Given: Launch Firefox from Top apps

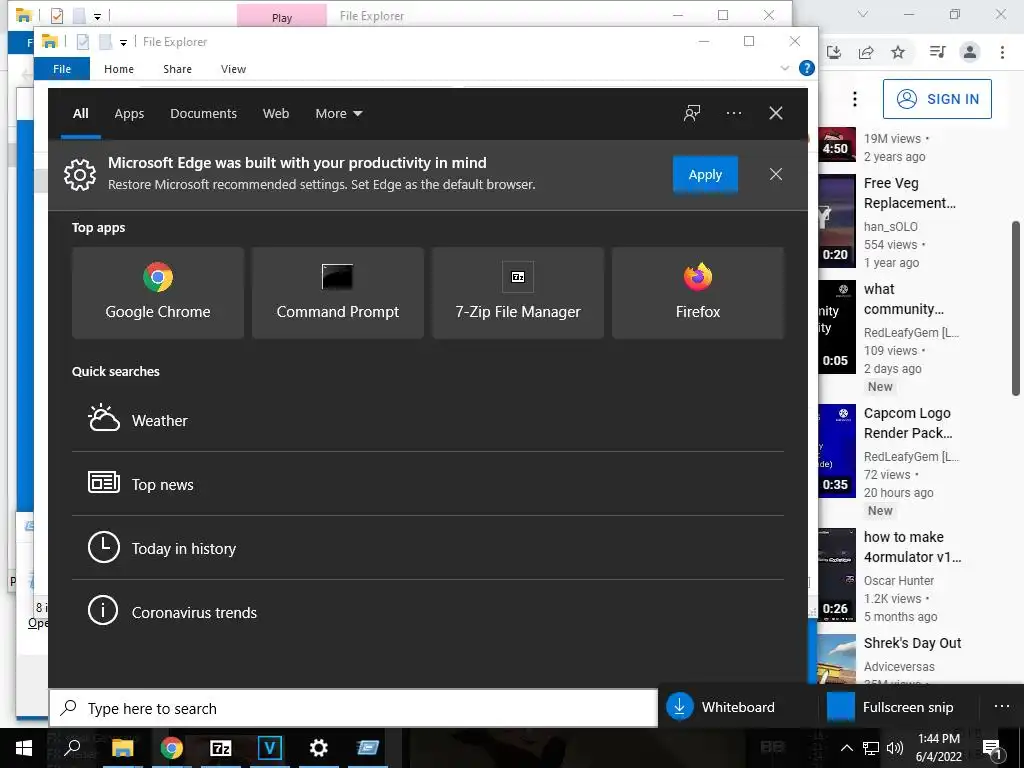Looking at the screenshot, I should click(x=697, y=293).
